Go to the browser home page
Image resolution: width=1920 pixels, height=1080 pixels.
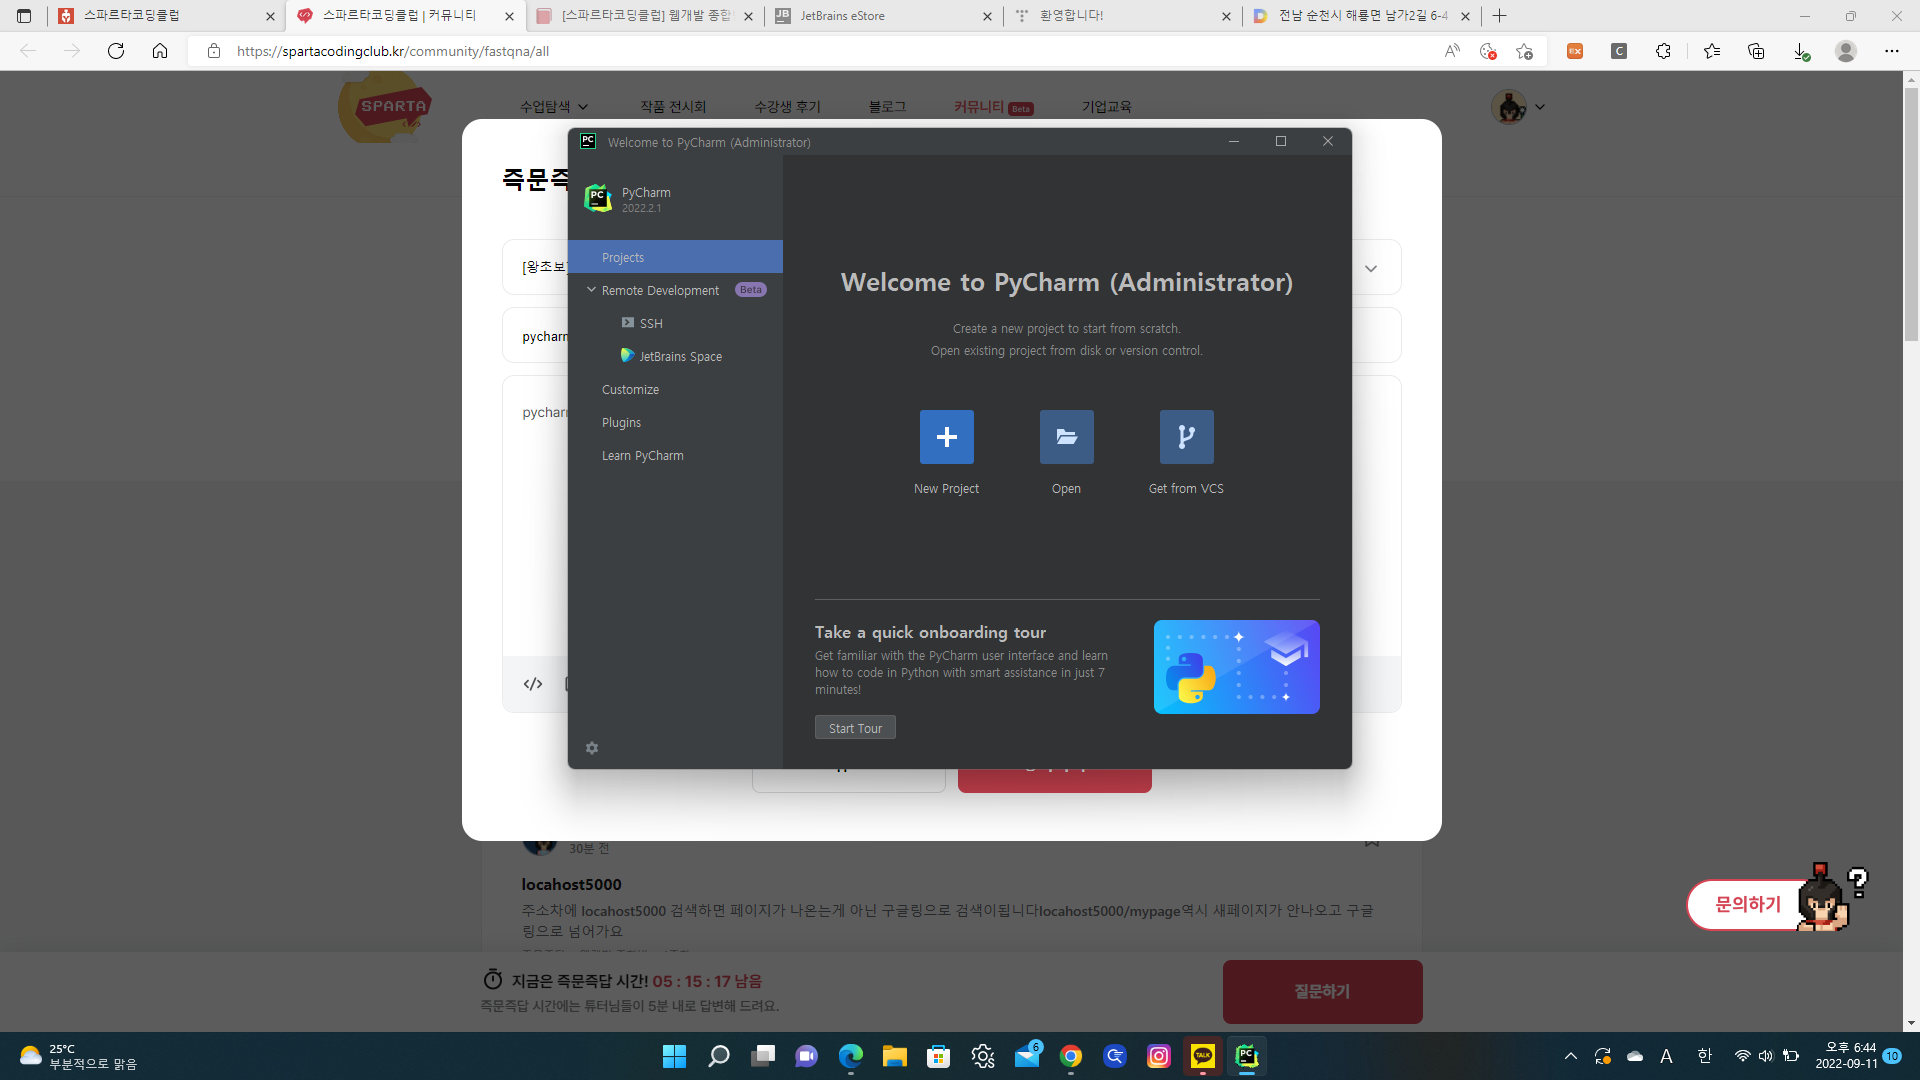(x=160, y=51)
